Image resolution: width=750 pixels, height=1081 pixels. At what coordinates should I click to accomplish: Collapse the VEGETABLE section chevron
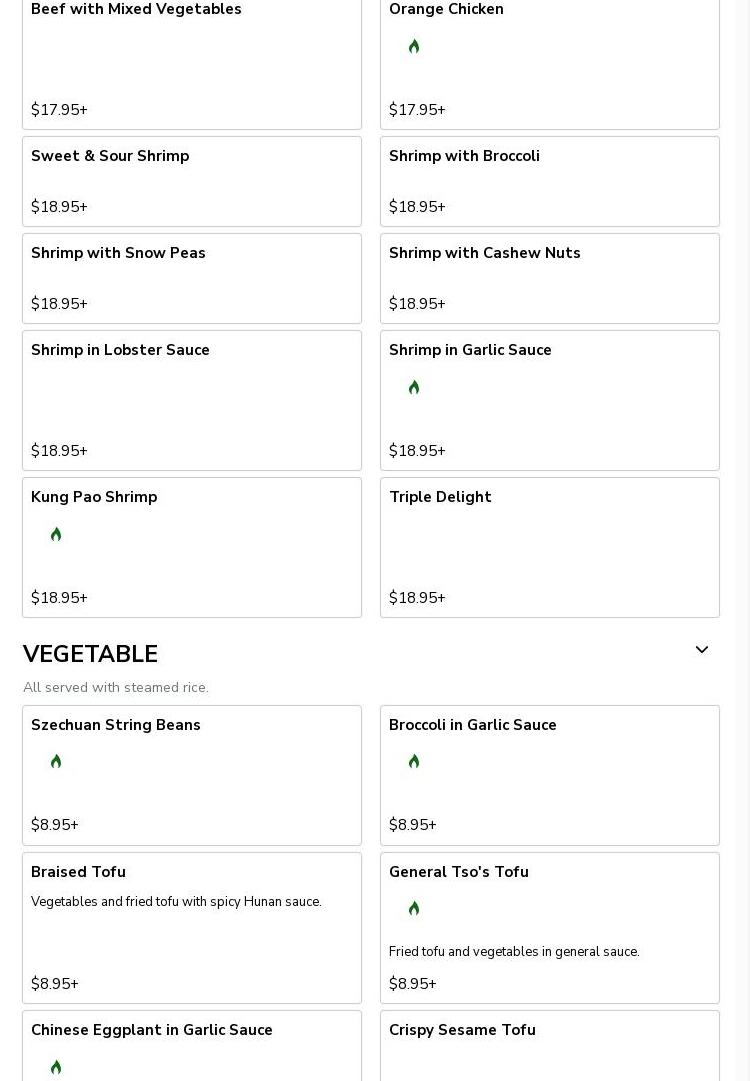(702, 650)
